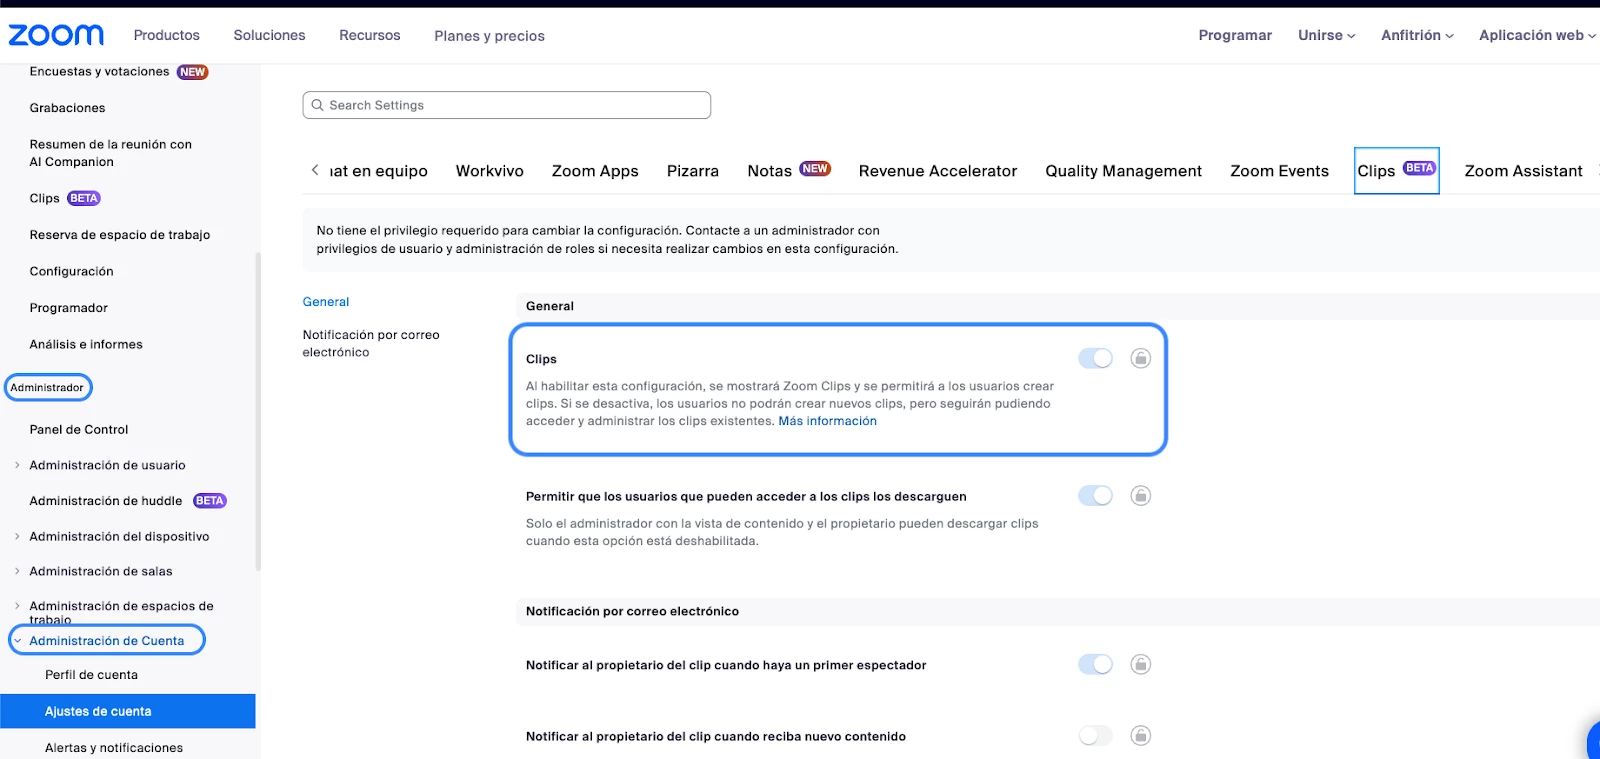1600x759 pixels.
Task: Switch to the Zoom Events tab
Action: (1279, 171)
